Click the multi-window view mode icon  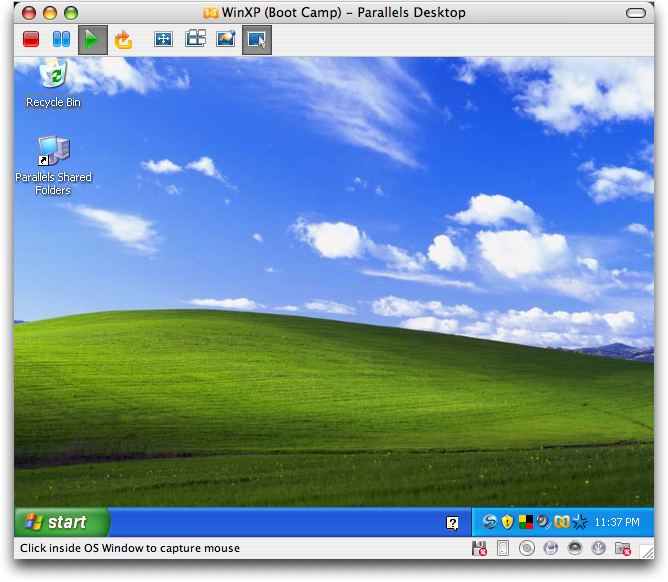196,38
